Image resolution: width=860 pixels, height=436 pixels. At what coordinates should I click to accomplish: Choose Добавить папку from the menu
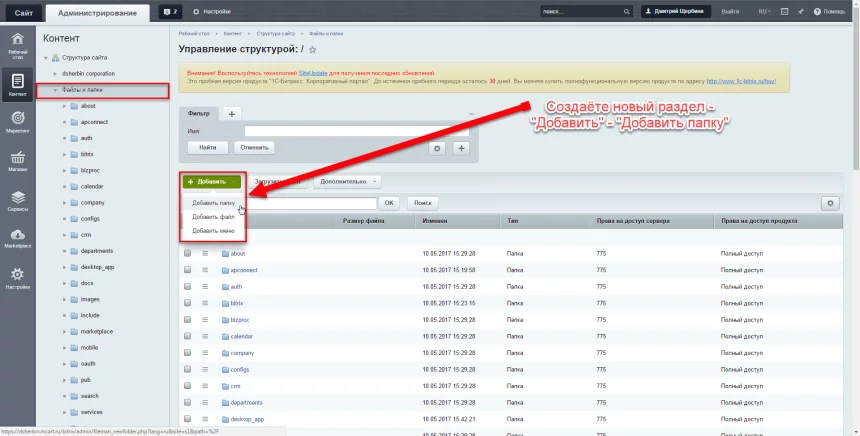tap(214, 203)
